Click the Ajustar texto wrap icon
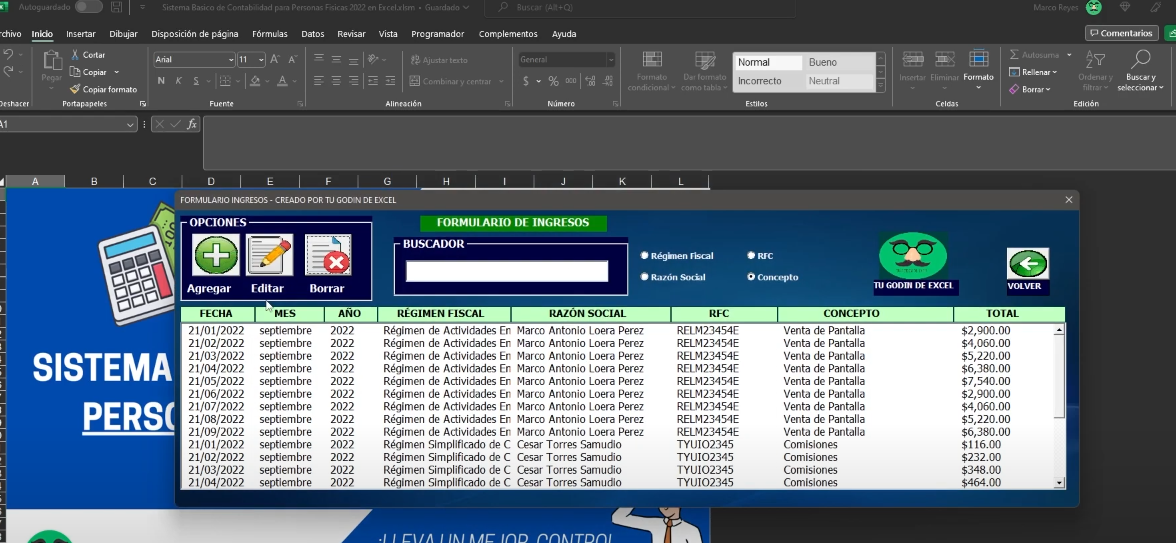The image size is (1176, 543). point(416,60)
